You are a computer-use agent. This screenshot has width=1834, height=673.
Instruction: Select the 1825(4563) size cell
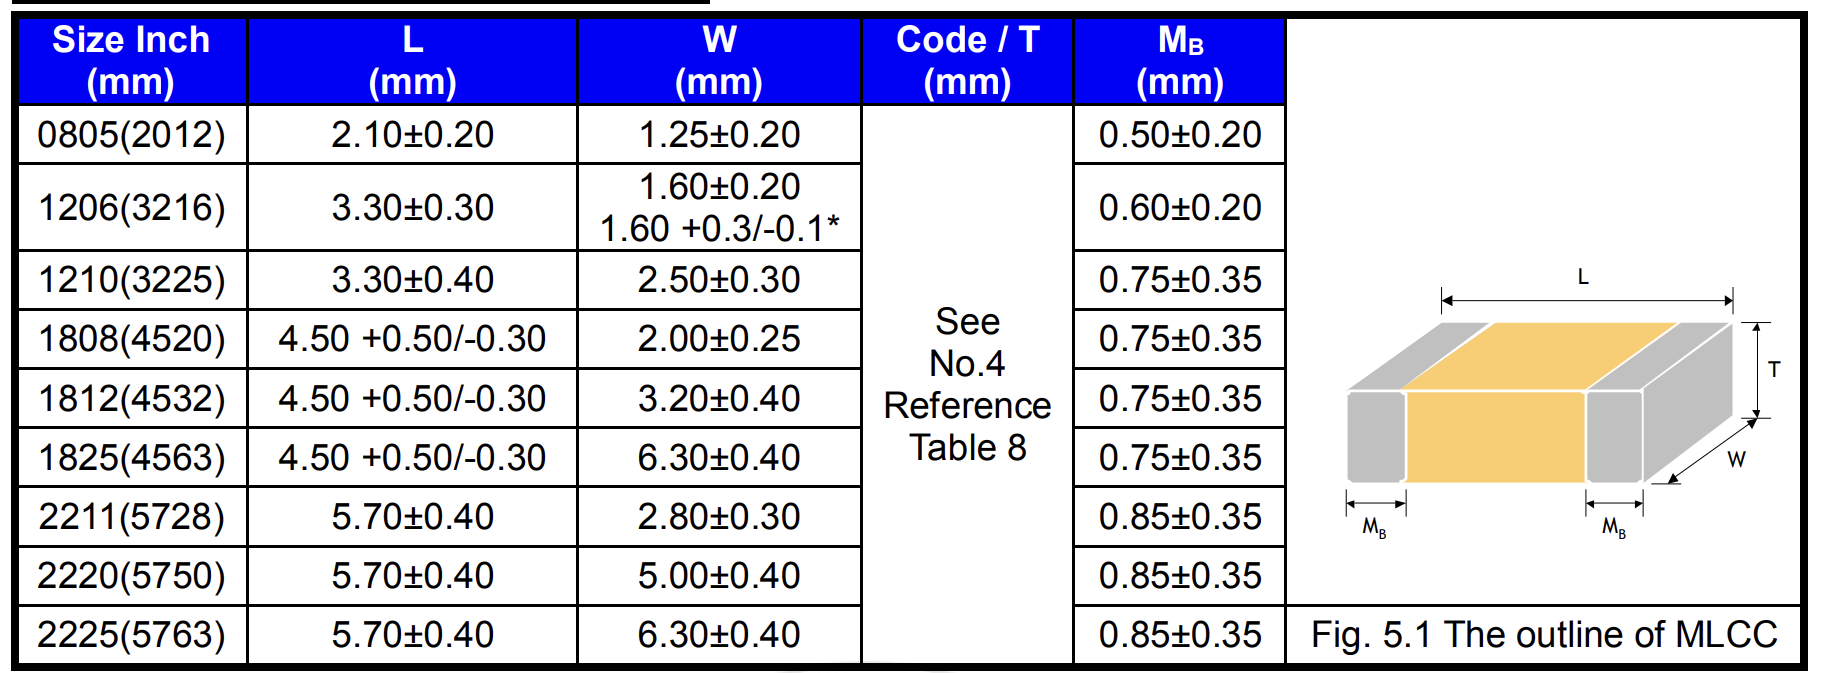[131, 458]
